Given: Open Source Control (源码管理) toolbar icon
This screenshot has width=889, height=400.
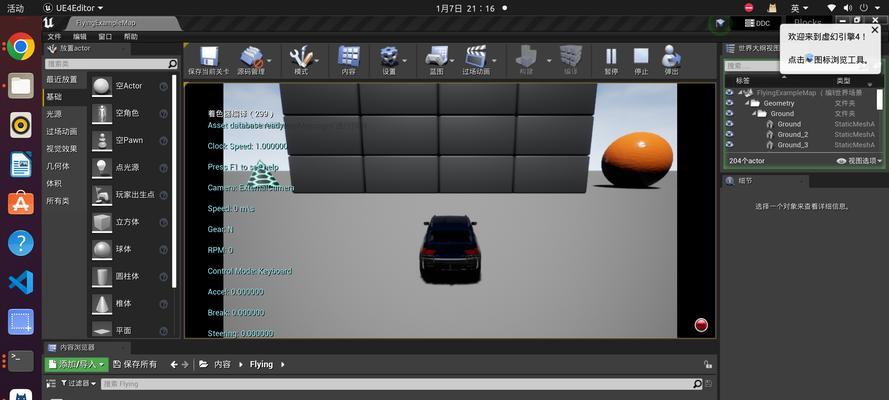Looking at the screenshot, I should coord(251,57).
